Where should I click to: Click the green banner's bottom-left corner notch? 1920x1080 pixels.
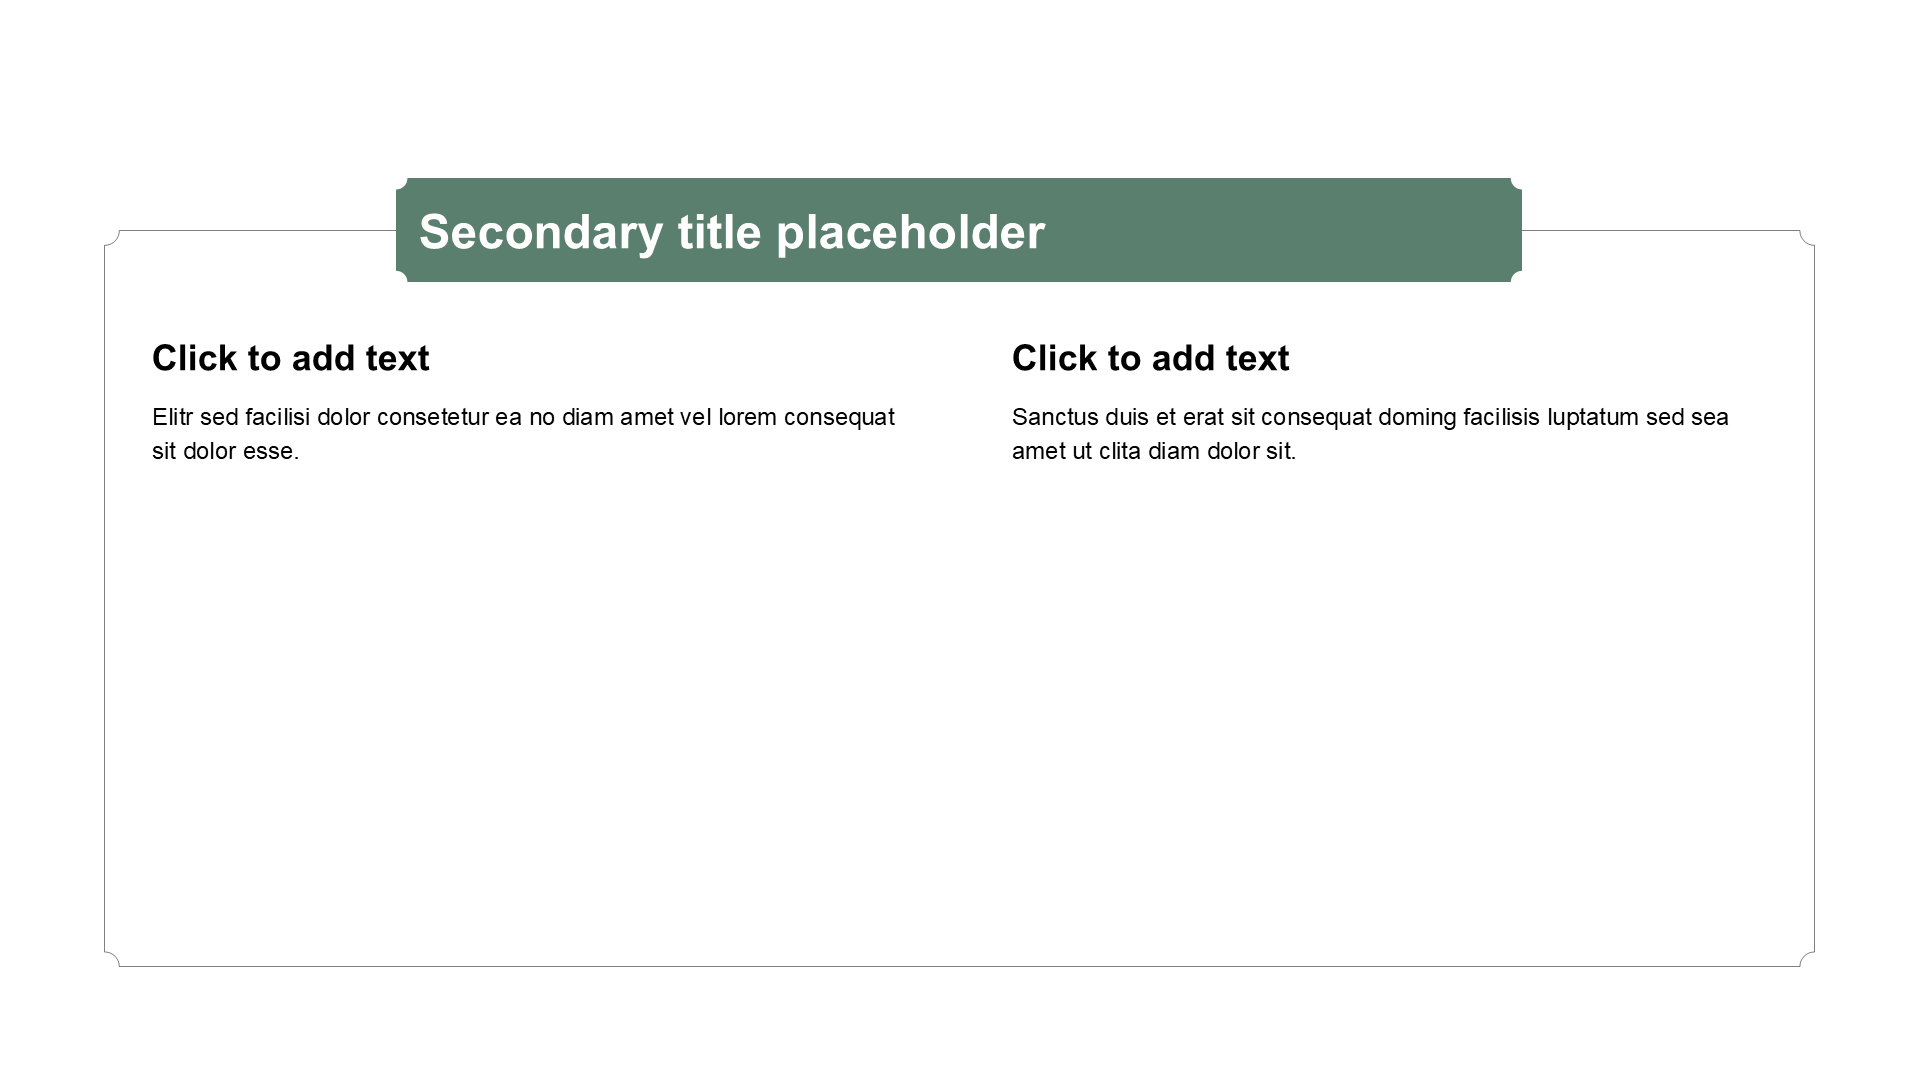coord(402,276)
